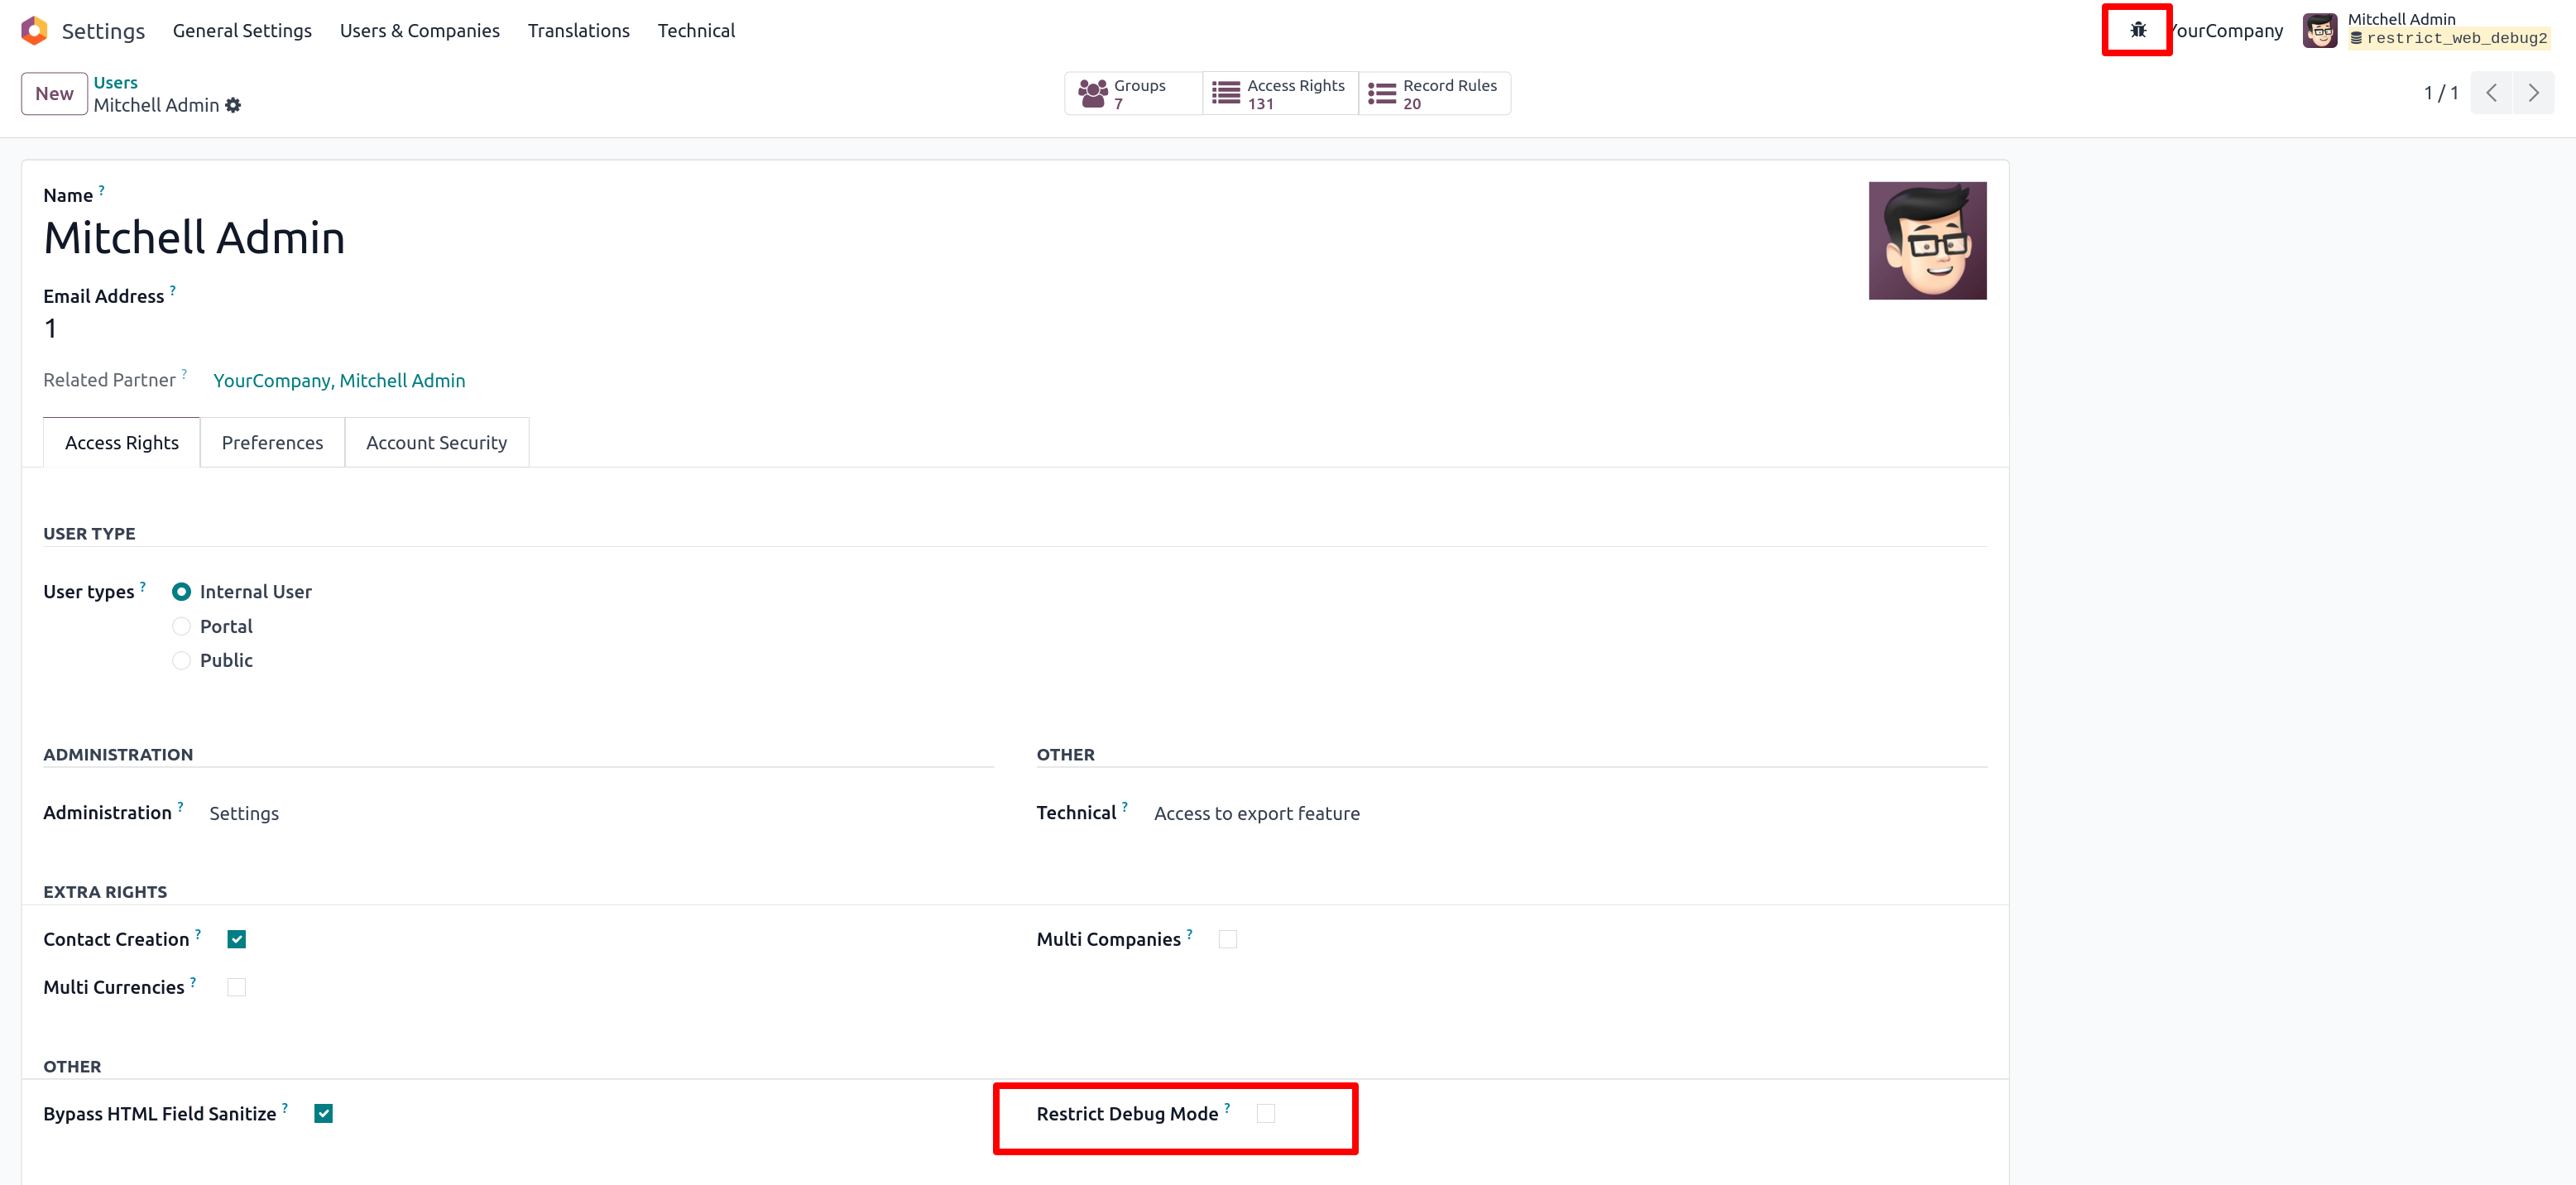Image resolution: width=2576 pixels, height=1185 pixels.
Task: Go to the previous record arrow
Action: point(2491,93)
